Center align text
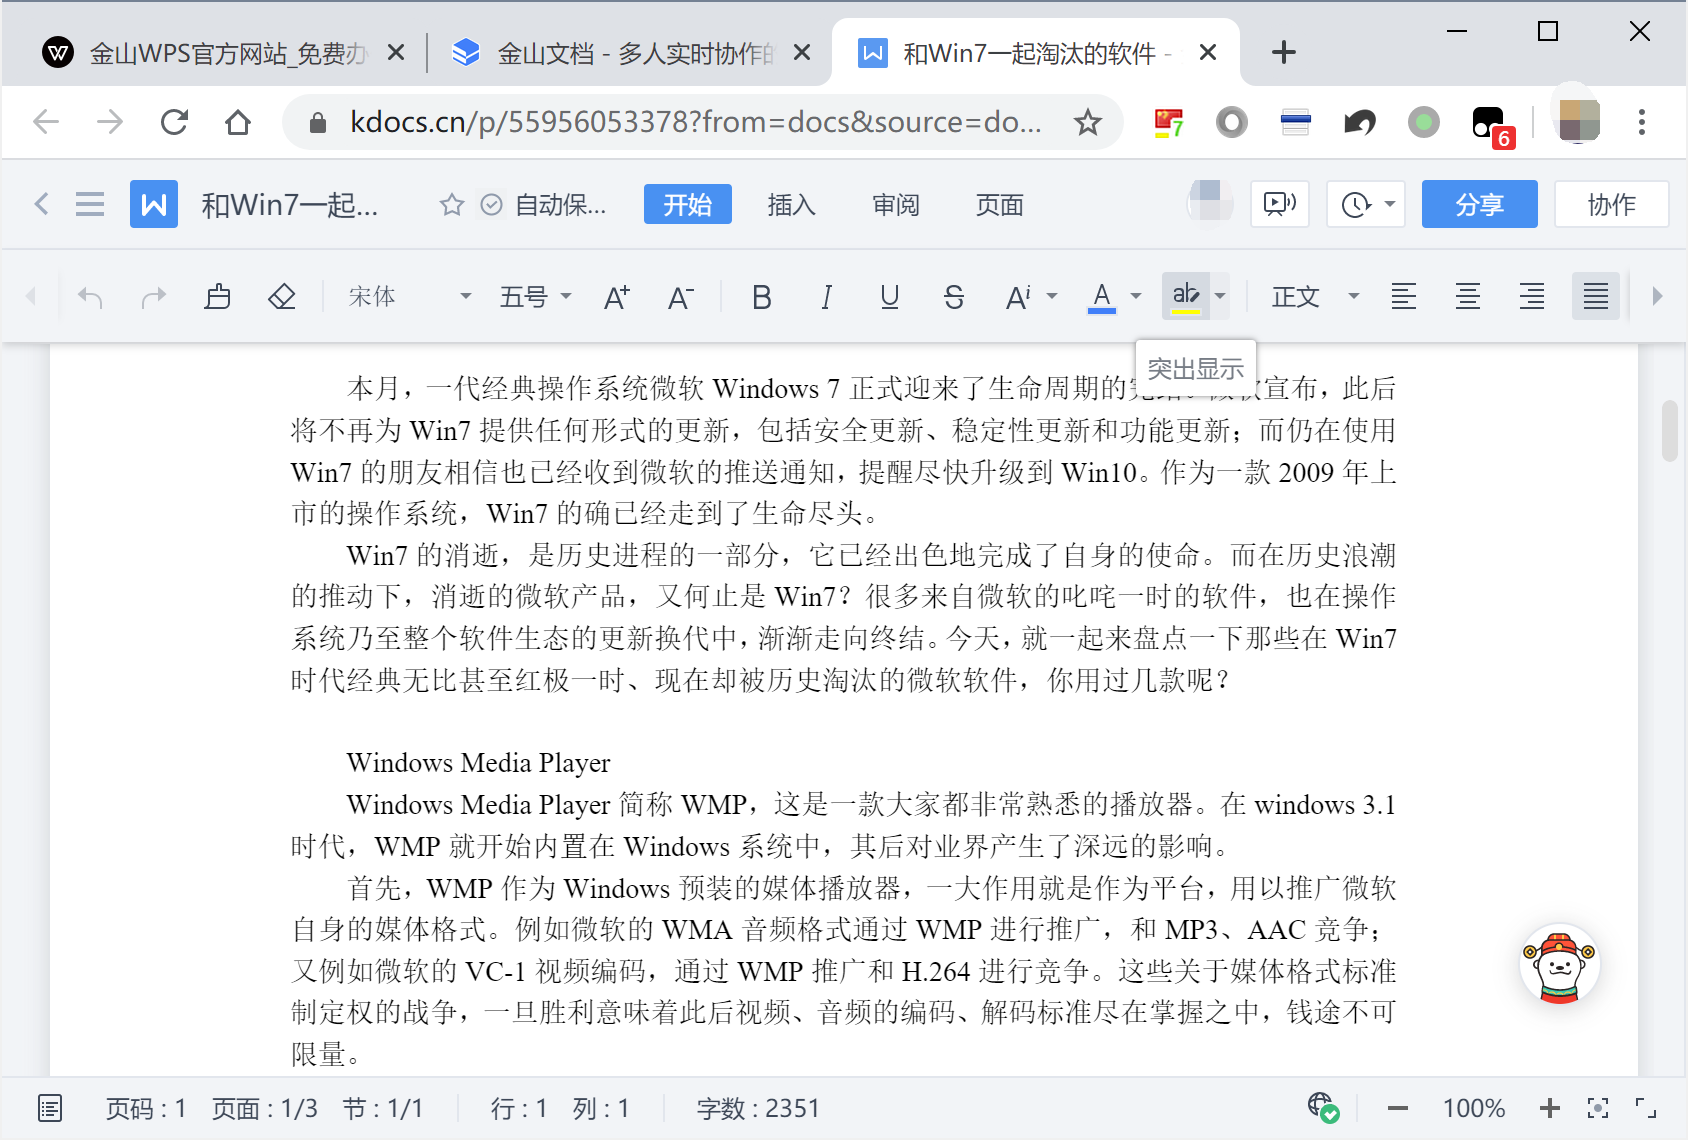1688x1140 pixels. [1468, 297]
